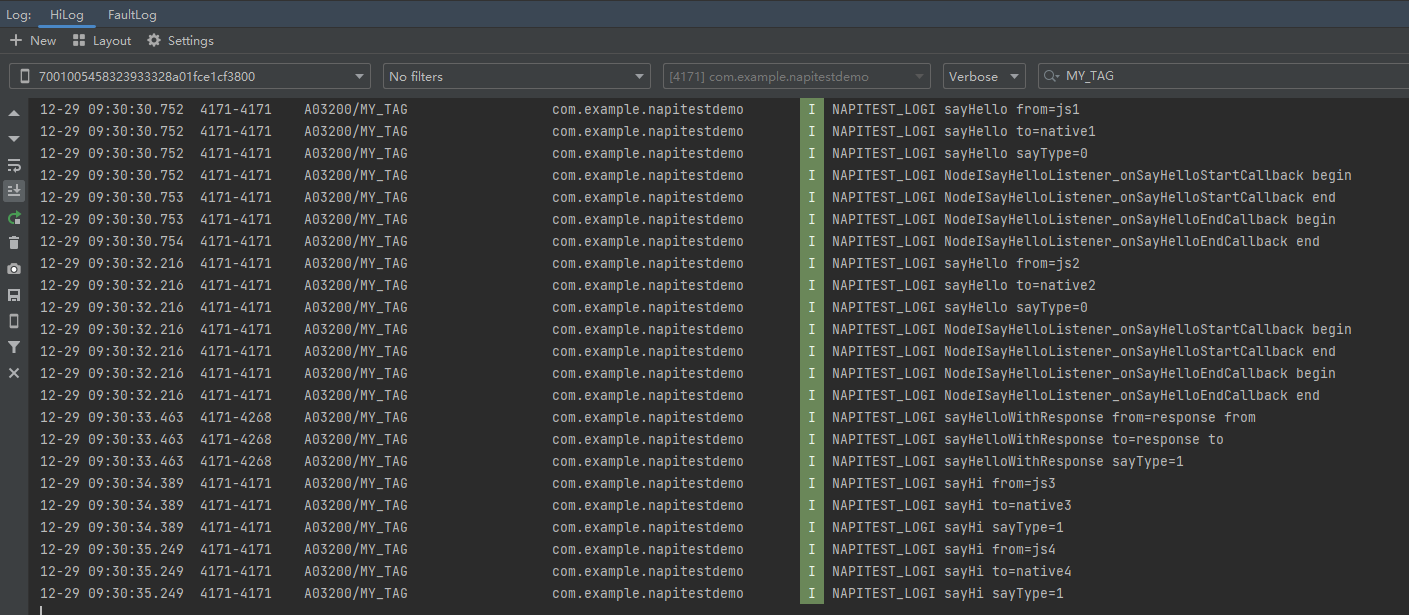The width and height of the screenshot is (1409, 615).
Task: Clear the log with trash icon
Action: tap(14, 243)
